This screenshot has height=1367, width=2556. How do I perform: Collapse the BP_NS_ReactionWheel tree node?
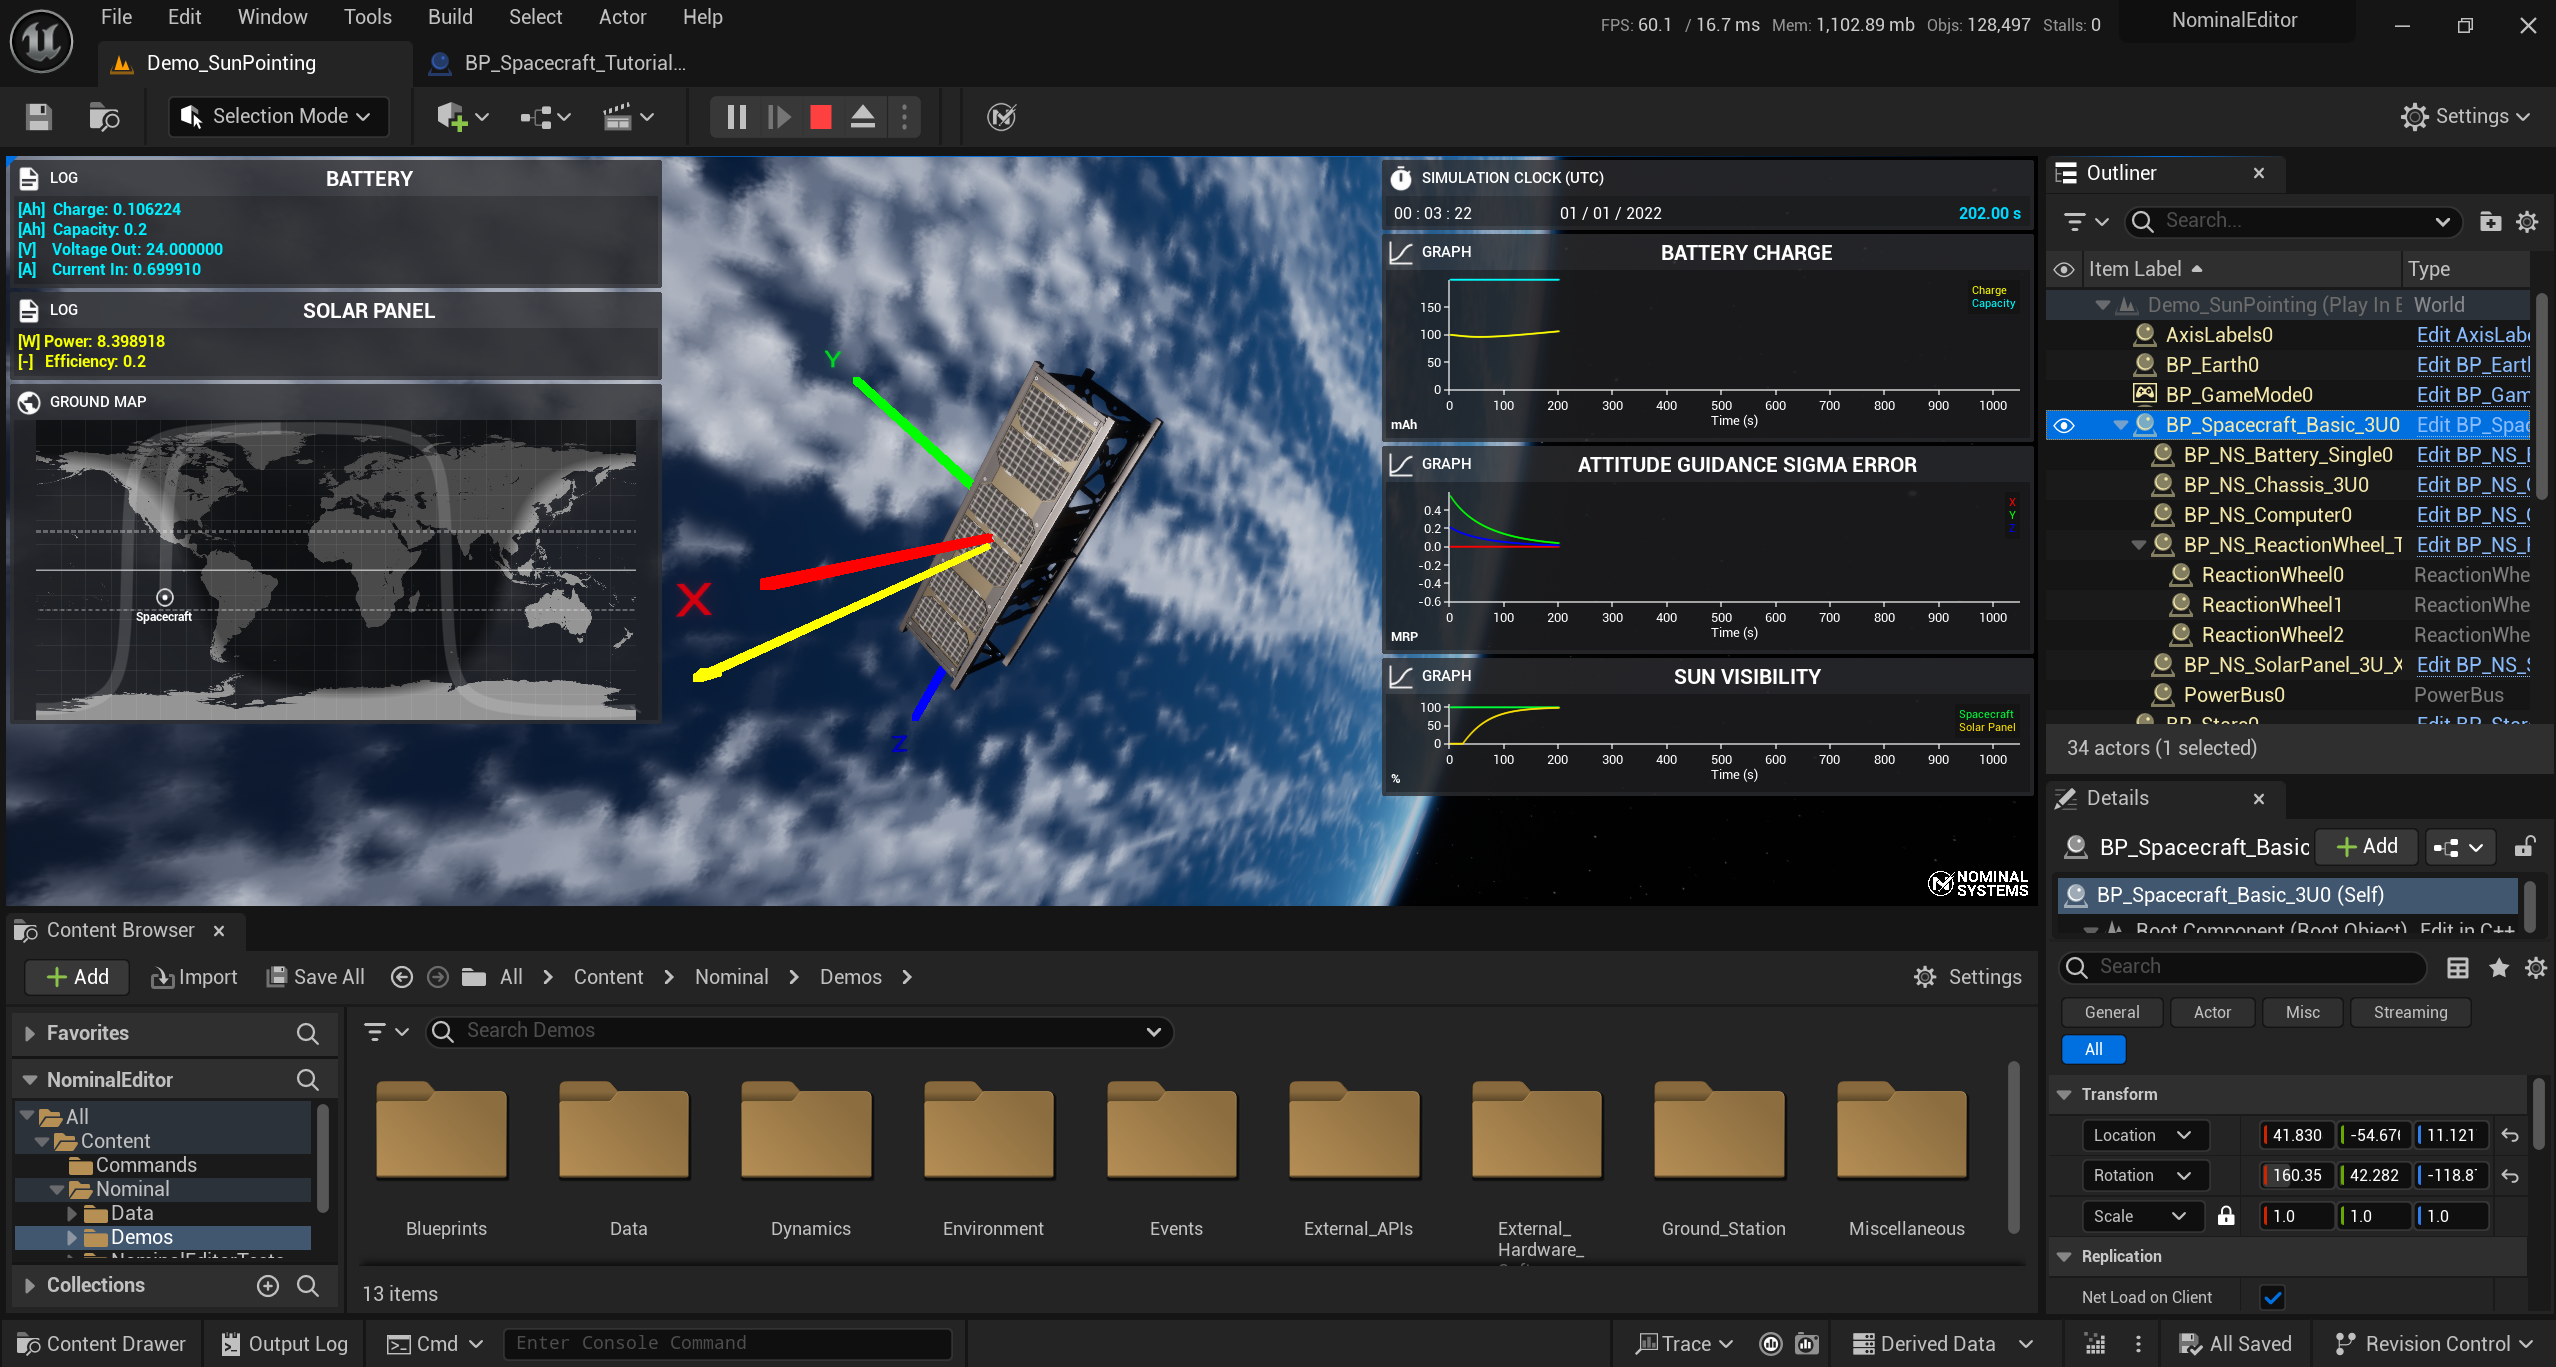(x=2138, y=545)
